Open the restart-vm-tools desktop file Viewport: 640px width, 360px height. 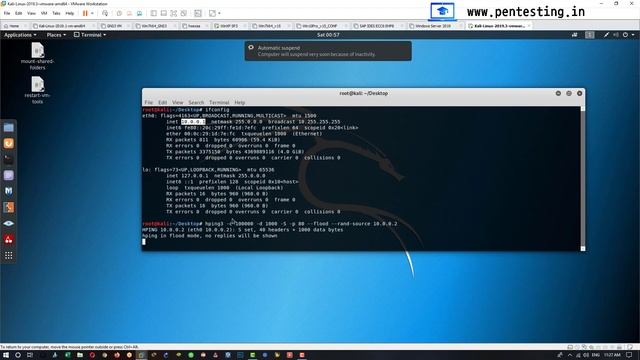[38, 90]
